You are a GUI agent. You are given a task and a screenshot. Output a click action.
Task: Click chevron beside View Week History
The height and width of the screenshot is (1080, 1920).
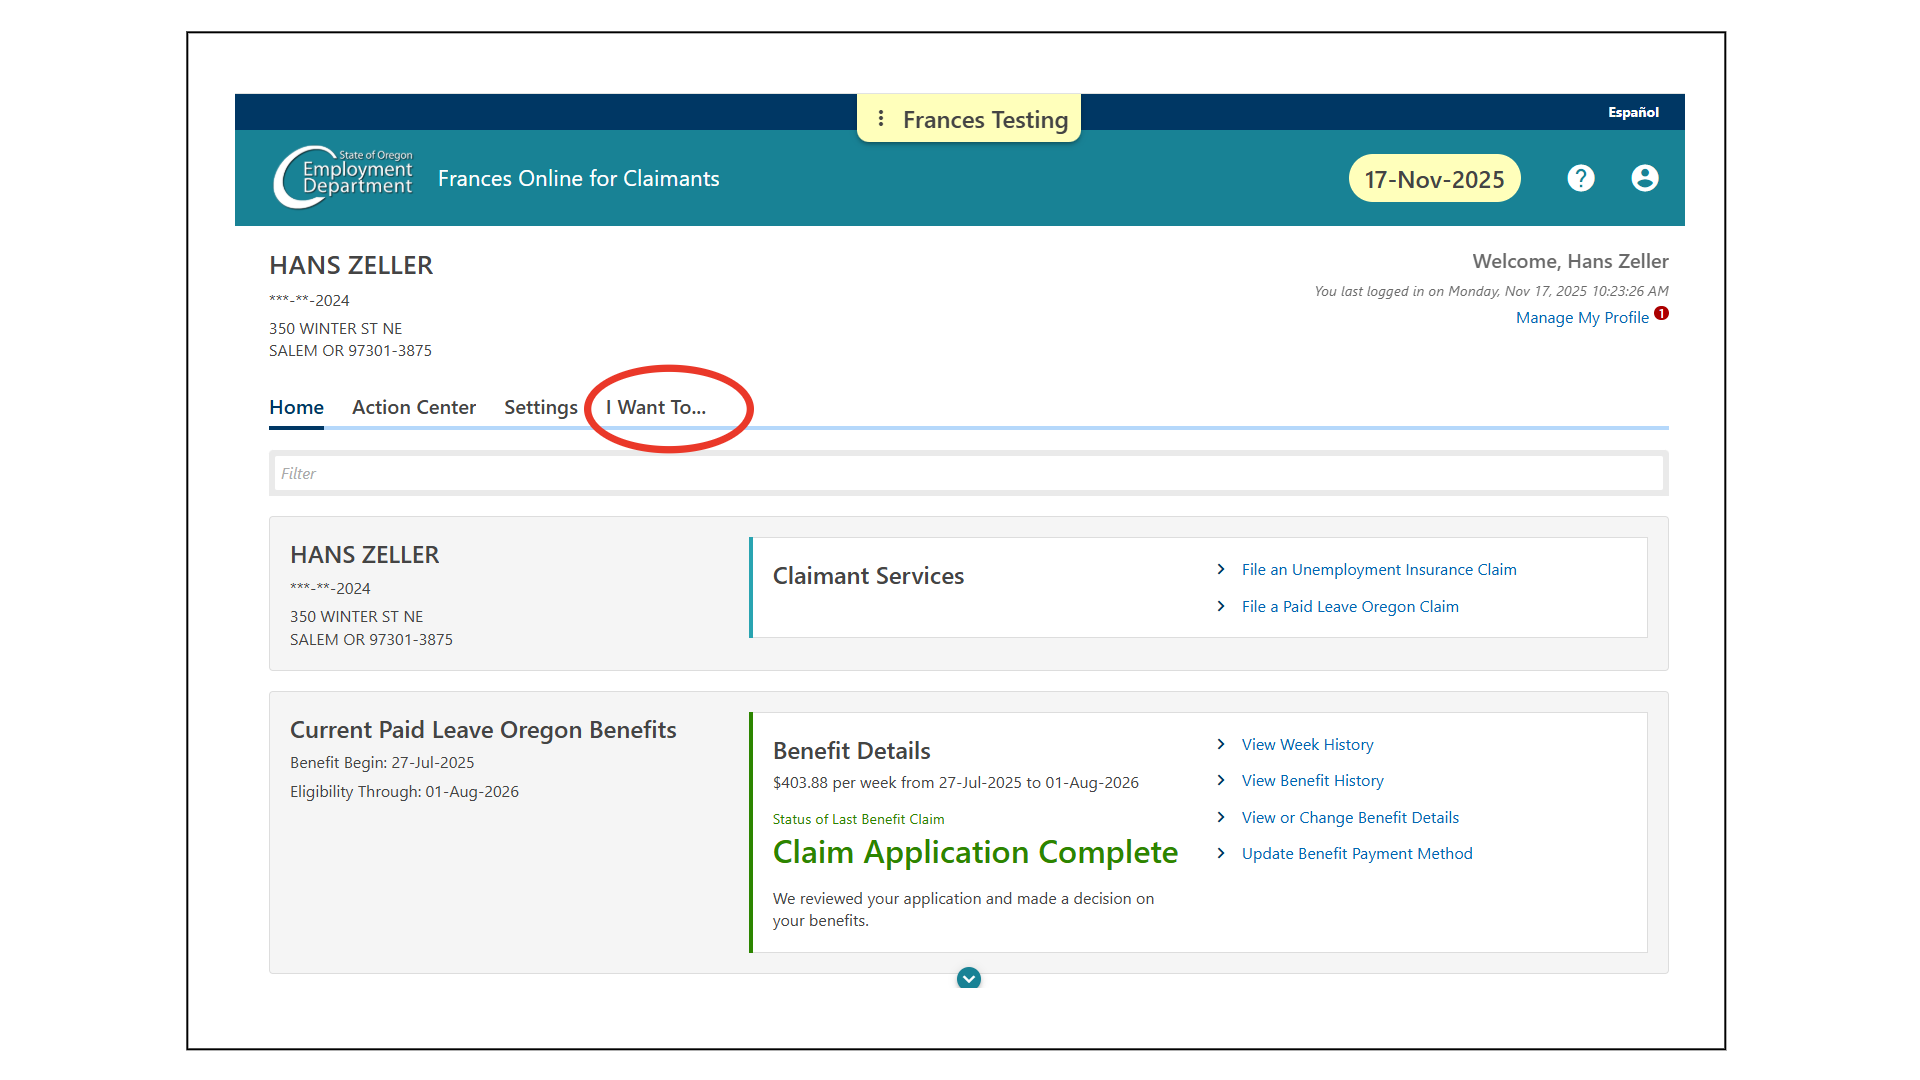[x=1221, y=744]
